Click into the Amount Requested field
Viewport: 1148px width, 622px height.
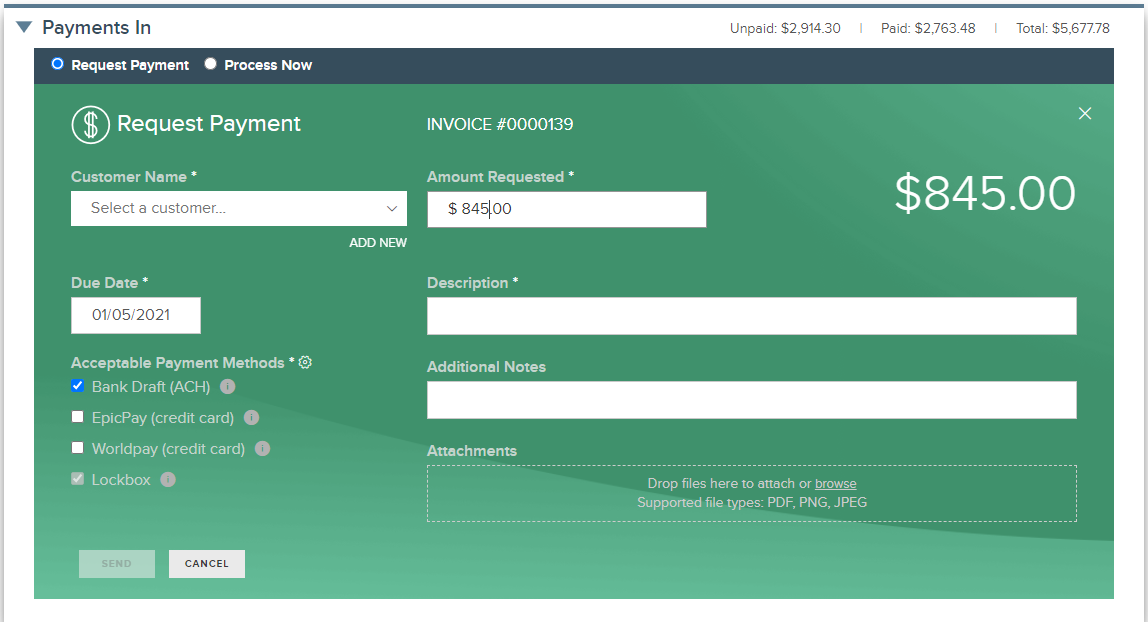(x=567, y=209)
